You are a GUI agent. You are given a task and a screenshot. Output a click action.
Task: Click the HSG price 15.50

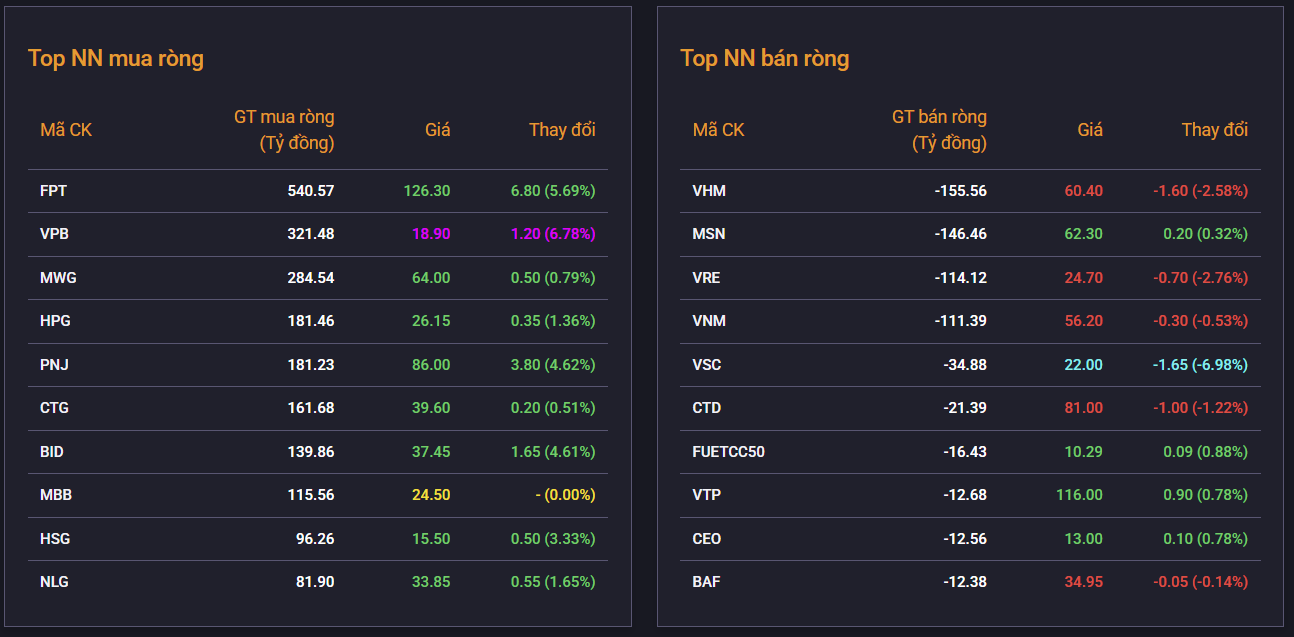pos(431,539)
